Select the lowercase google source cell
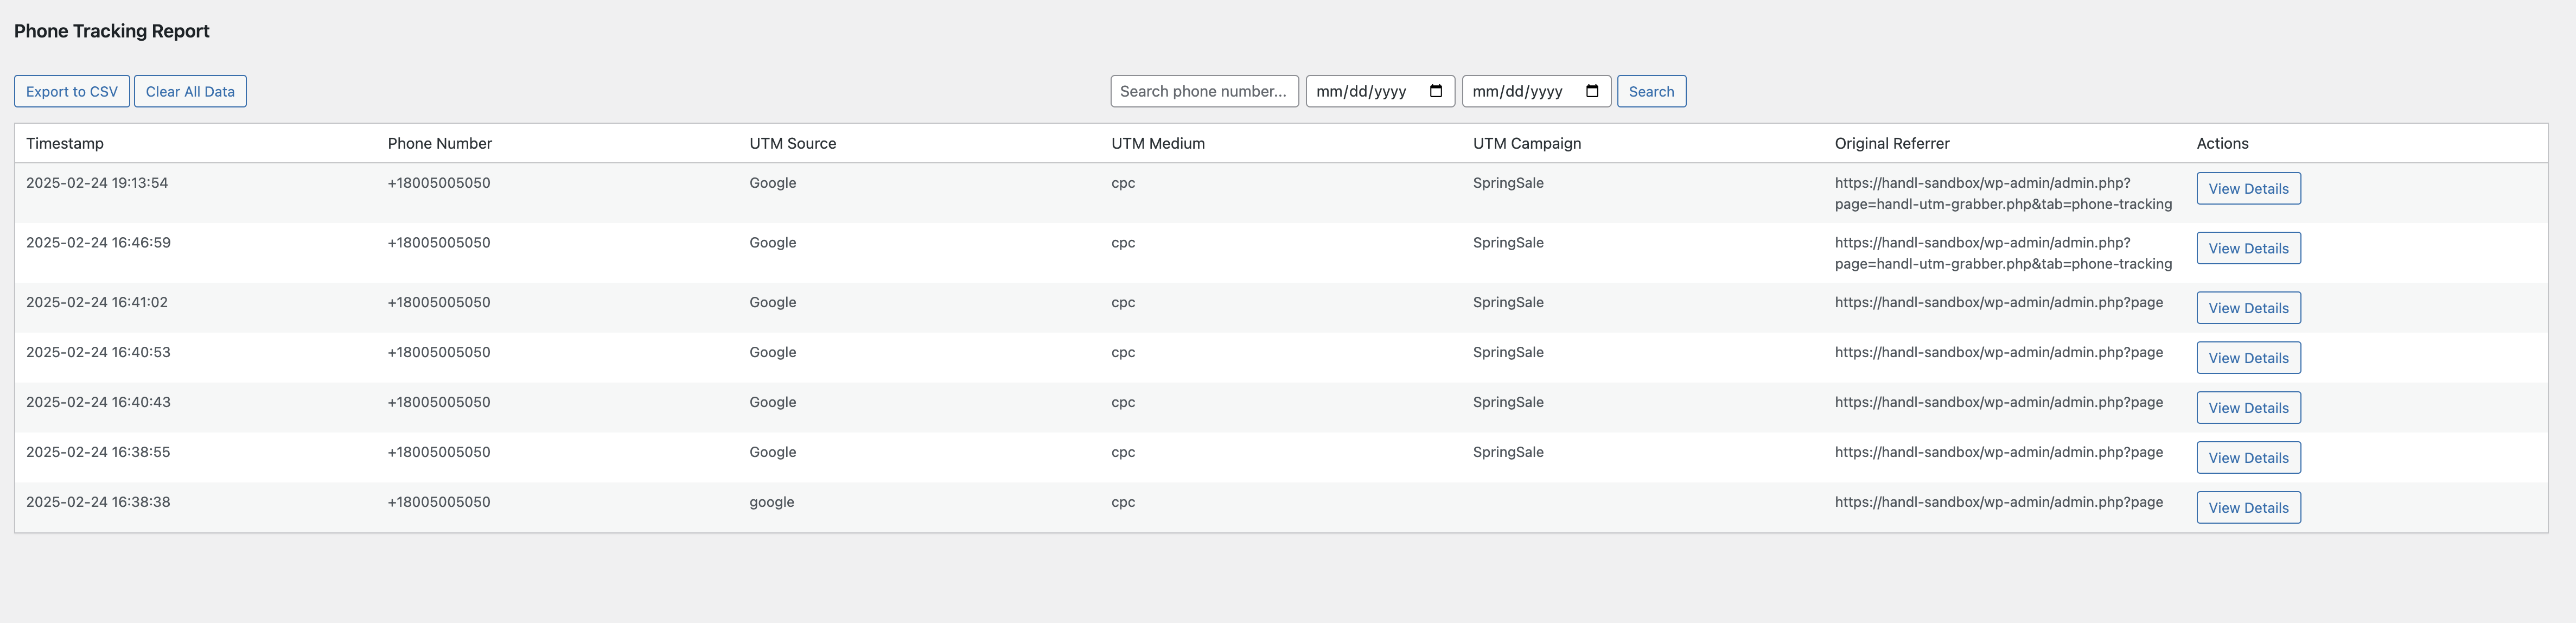 [x=772, y=502]
